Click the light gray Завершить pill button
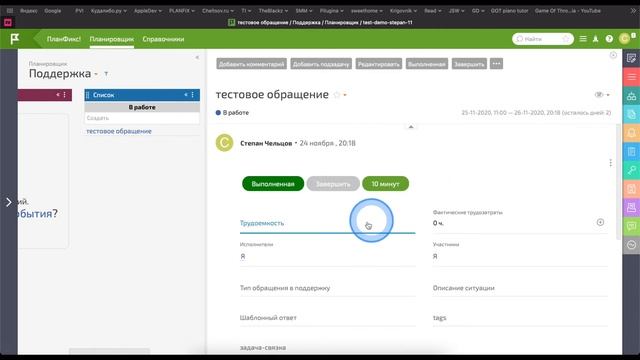This screenshot has height=360, width=640. click(x=333, y=184)
